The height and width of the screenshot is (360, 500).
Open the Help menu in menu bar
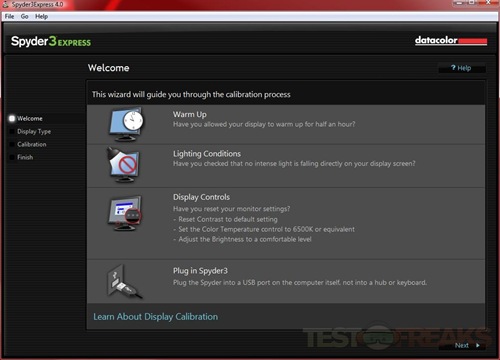click(x=41, y=16)
